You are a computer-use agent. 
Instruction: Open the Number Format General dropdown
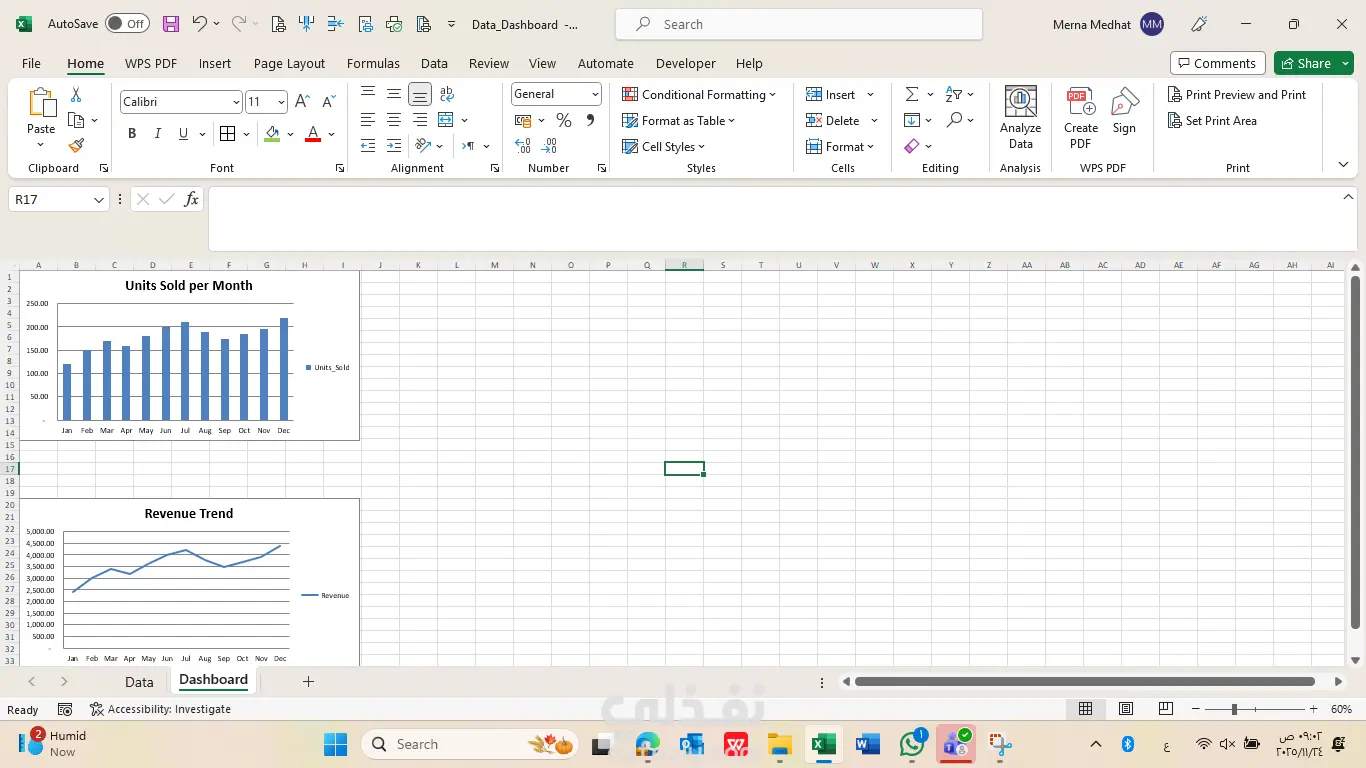tap(595, 94)
